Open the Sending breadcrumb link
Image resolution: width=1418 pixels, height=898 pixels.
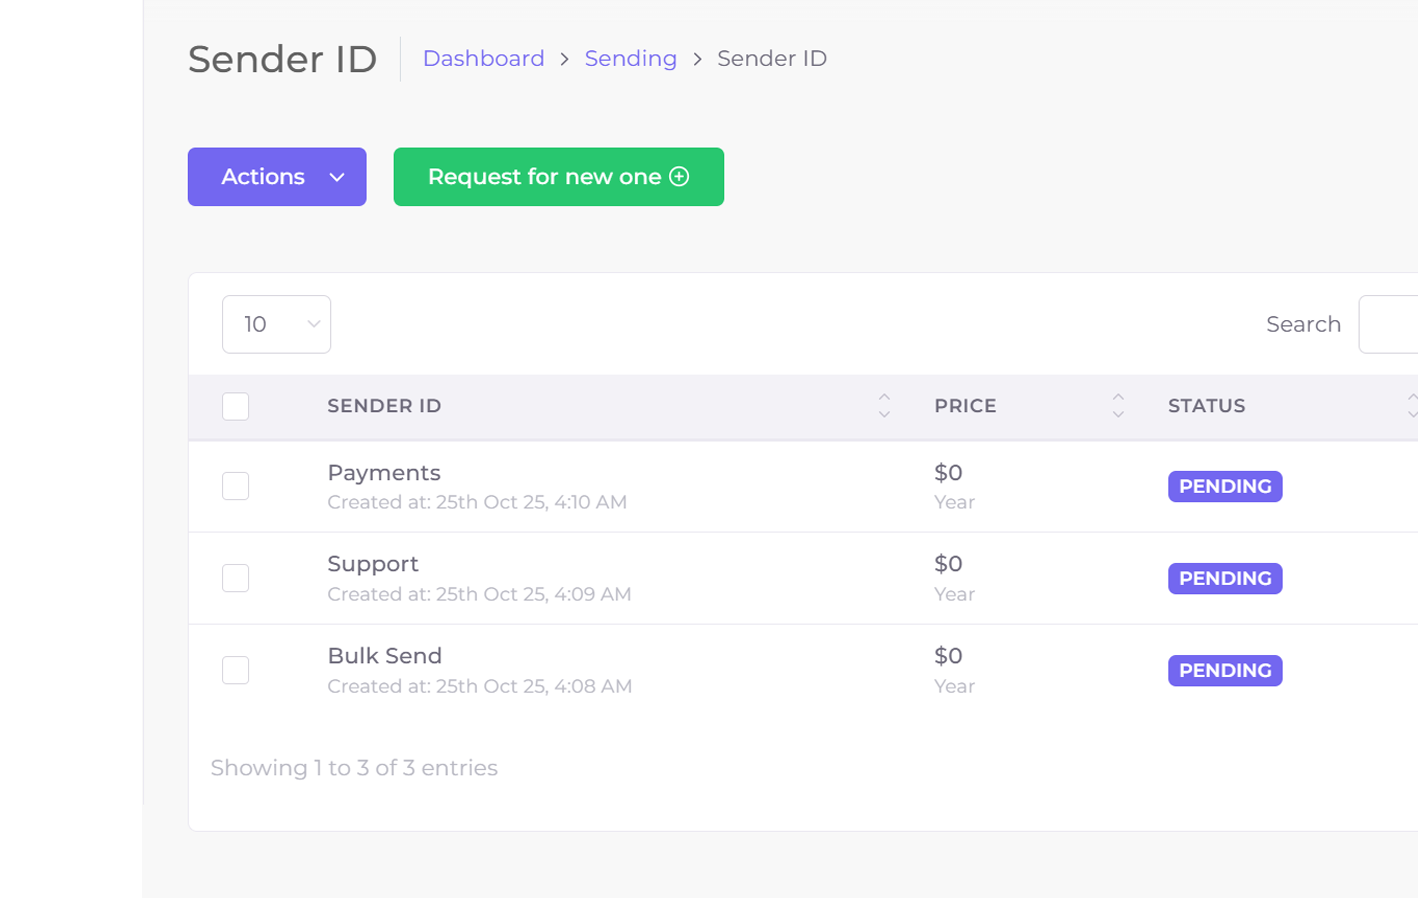[630, 59]
